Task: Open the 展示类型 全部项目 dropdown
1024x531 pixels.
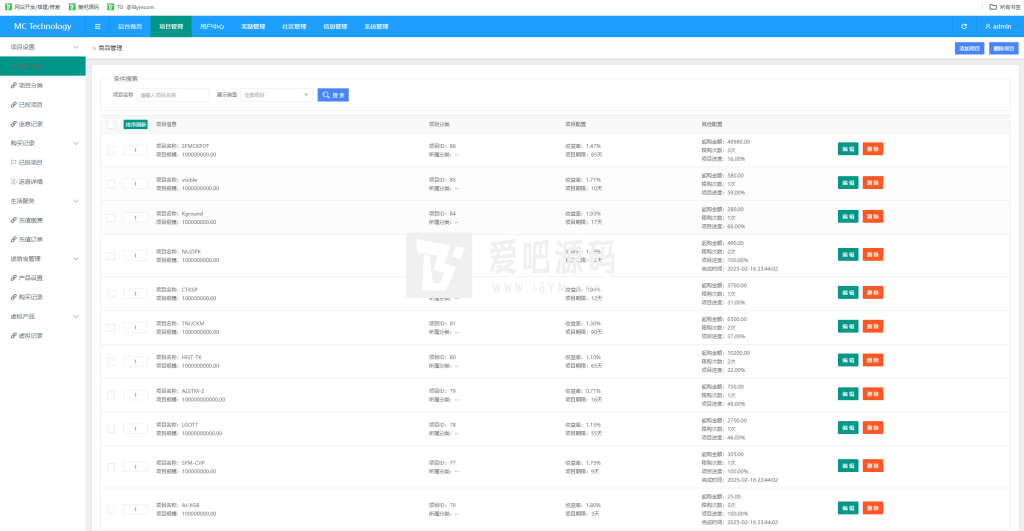Action: pos(276,95)
